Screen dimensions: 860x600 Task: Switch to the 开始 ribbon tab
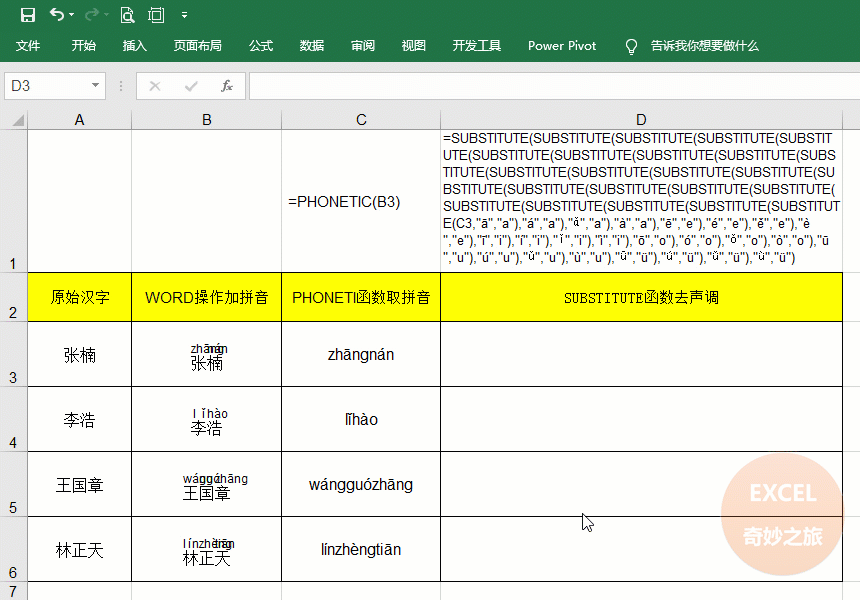[83, 46]
